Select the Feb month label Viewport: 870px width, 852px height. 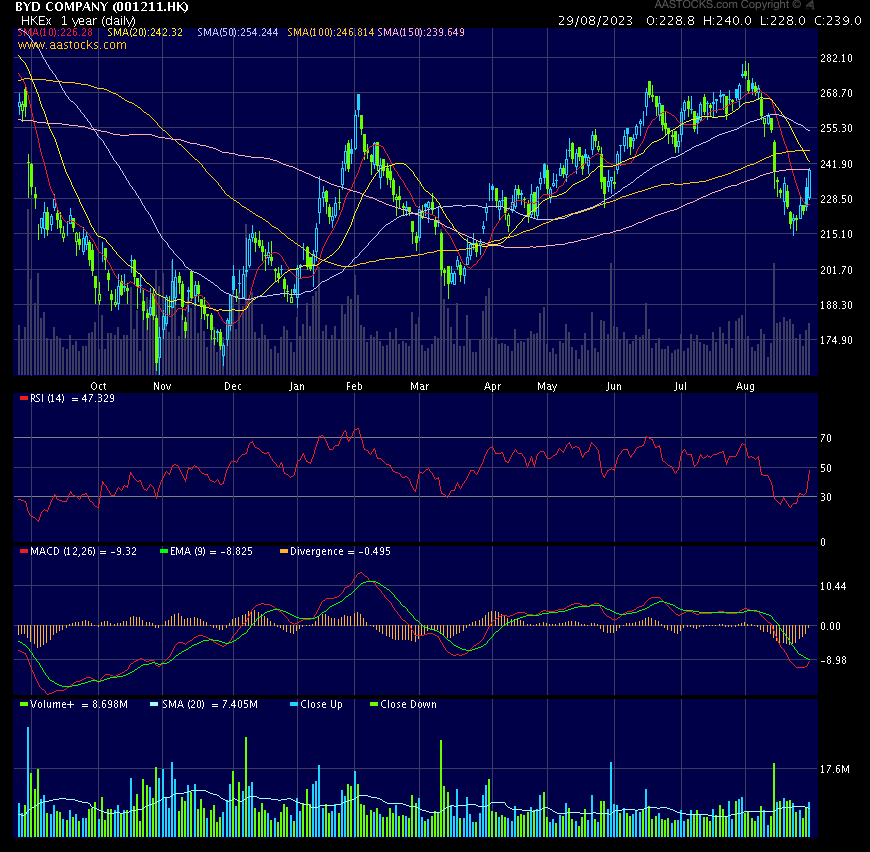click(x=354, y=386)
